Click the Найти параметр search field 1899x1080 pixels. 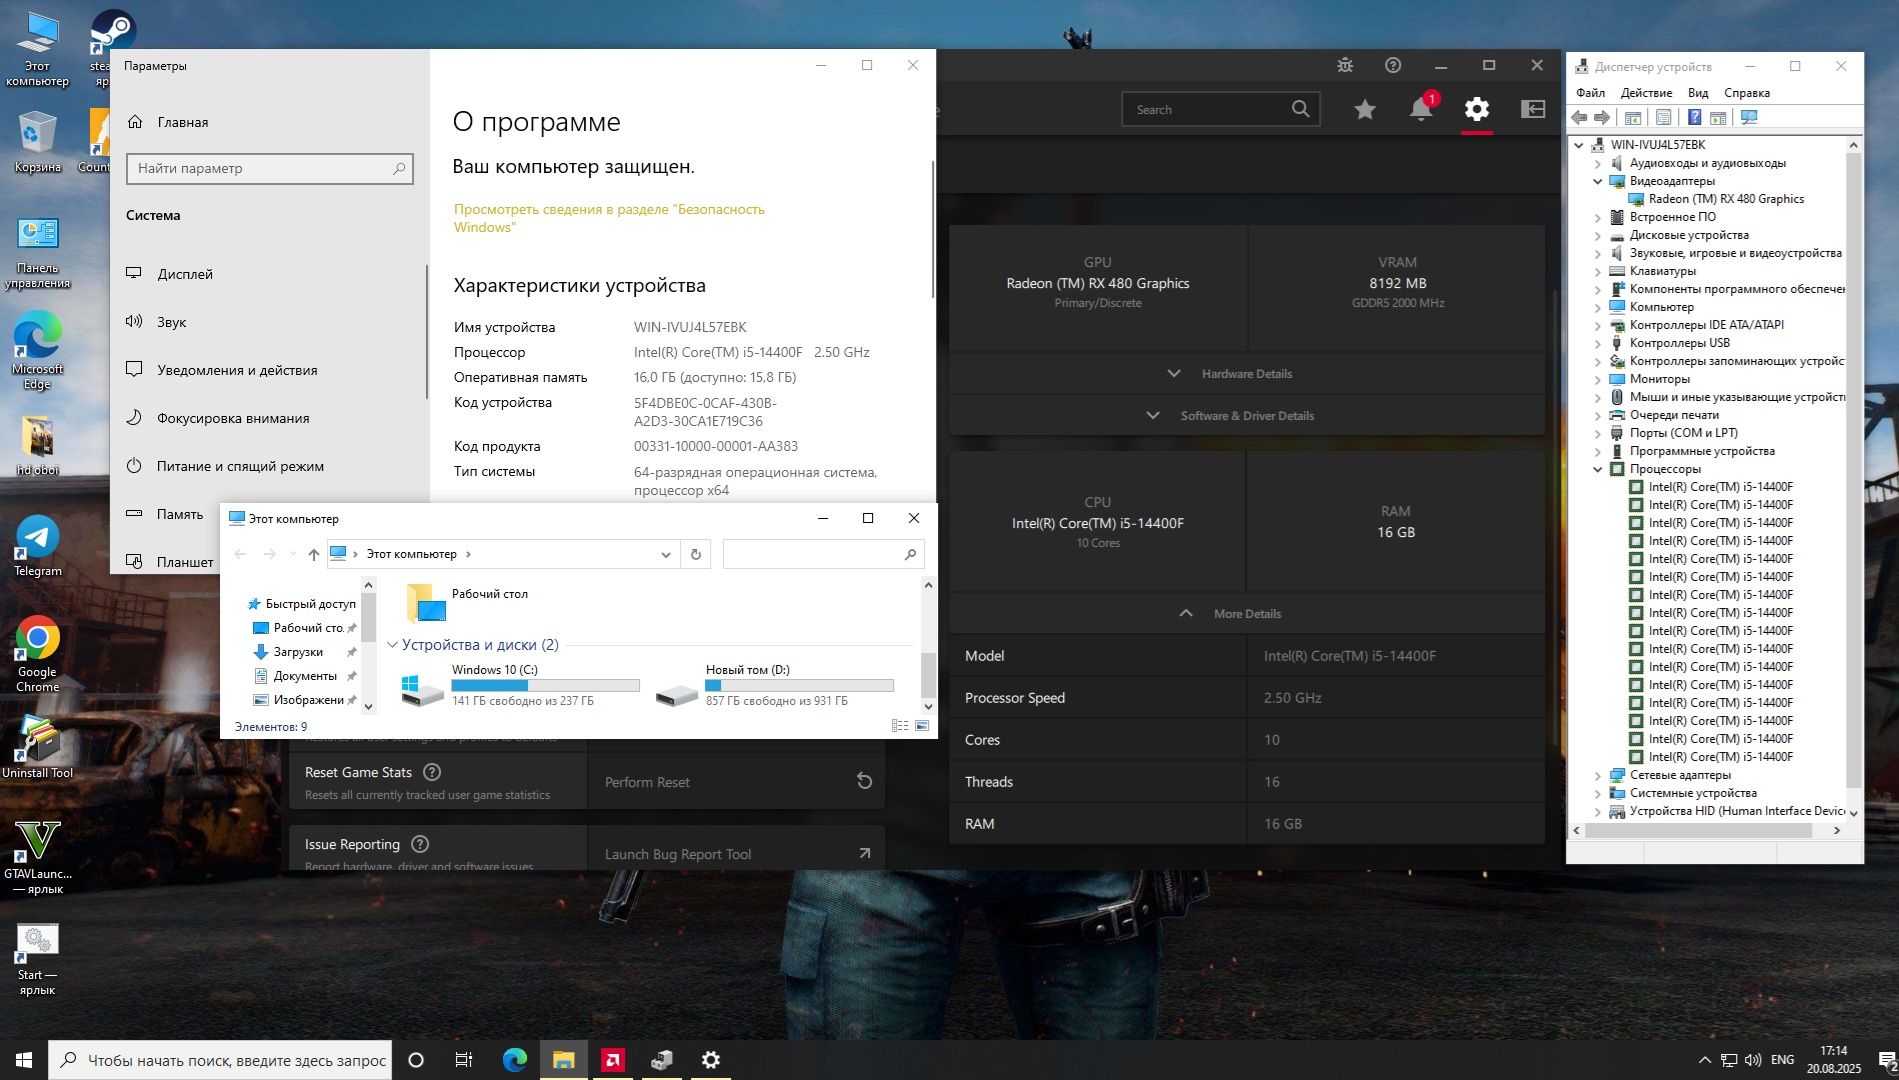(270, 168)
